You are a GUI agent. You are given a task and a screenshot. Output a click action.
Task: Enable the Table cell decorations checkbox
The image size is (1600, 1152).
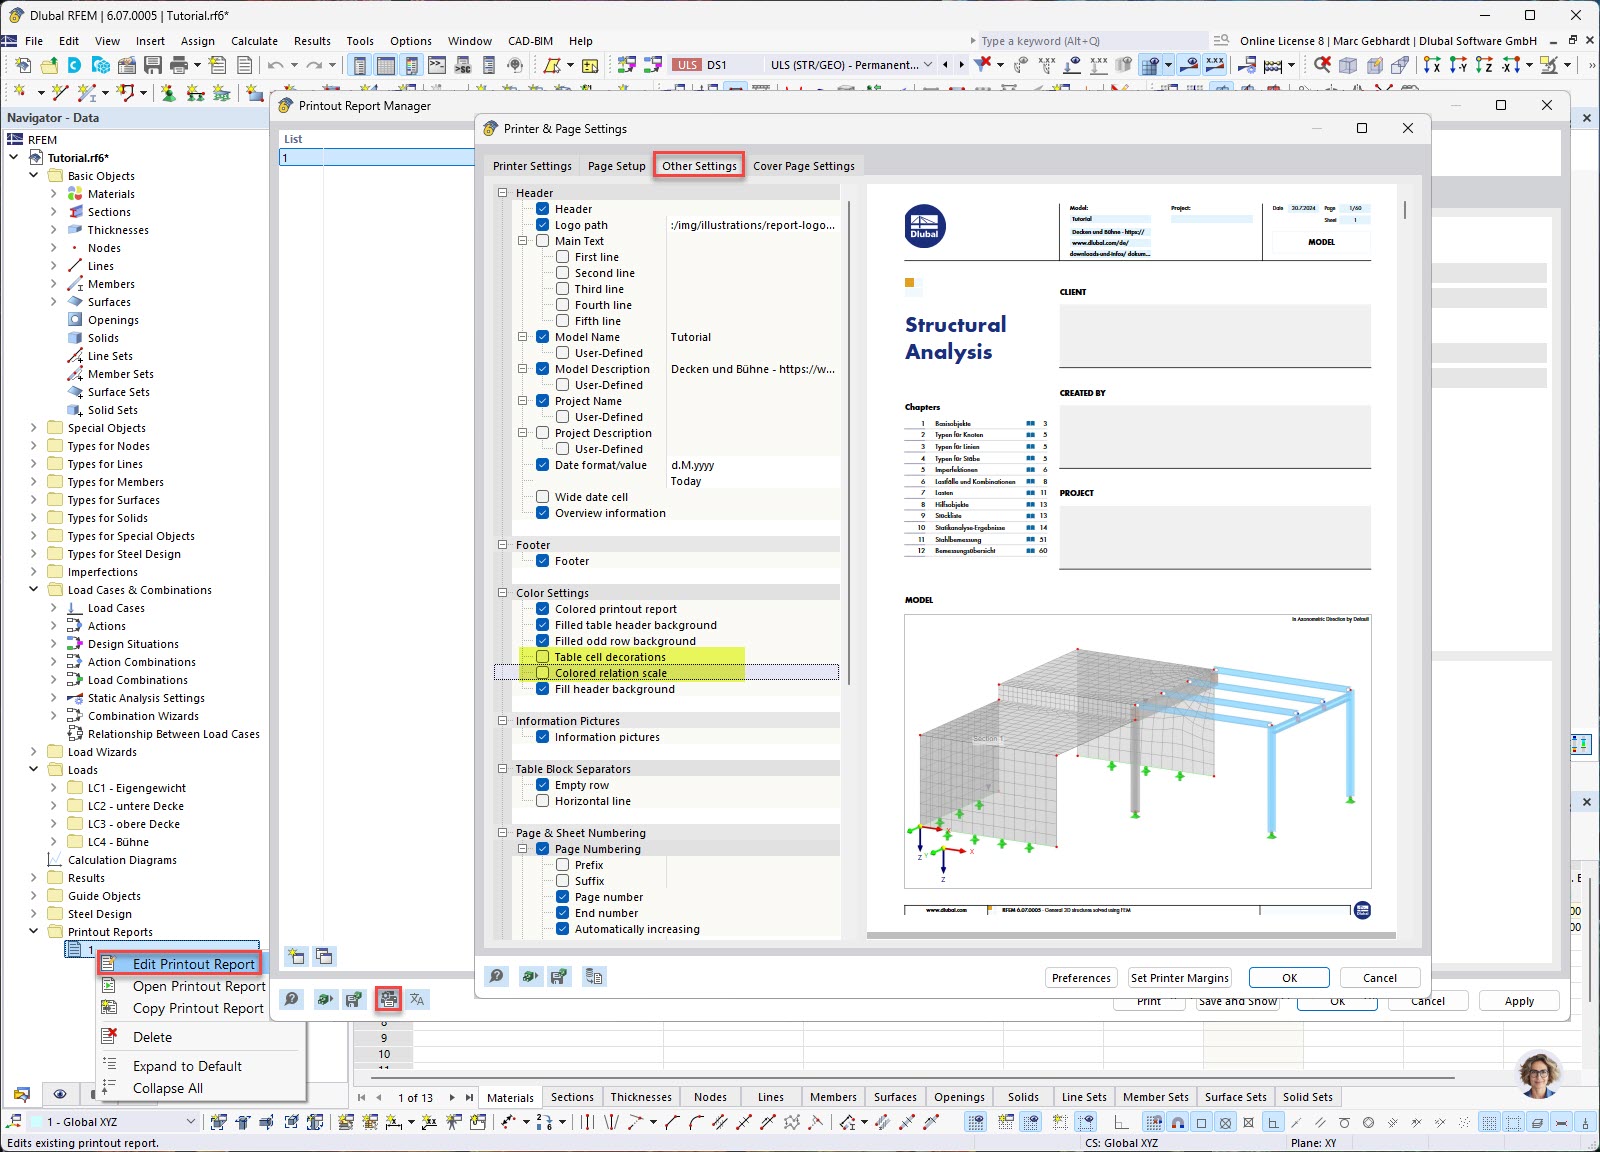[x=542, y=657]
